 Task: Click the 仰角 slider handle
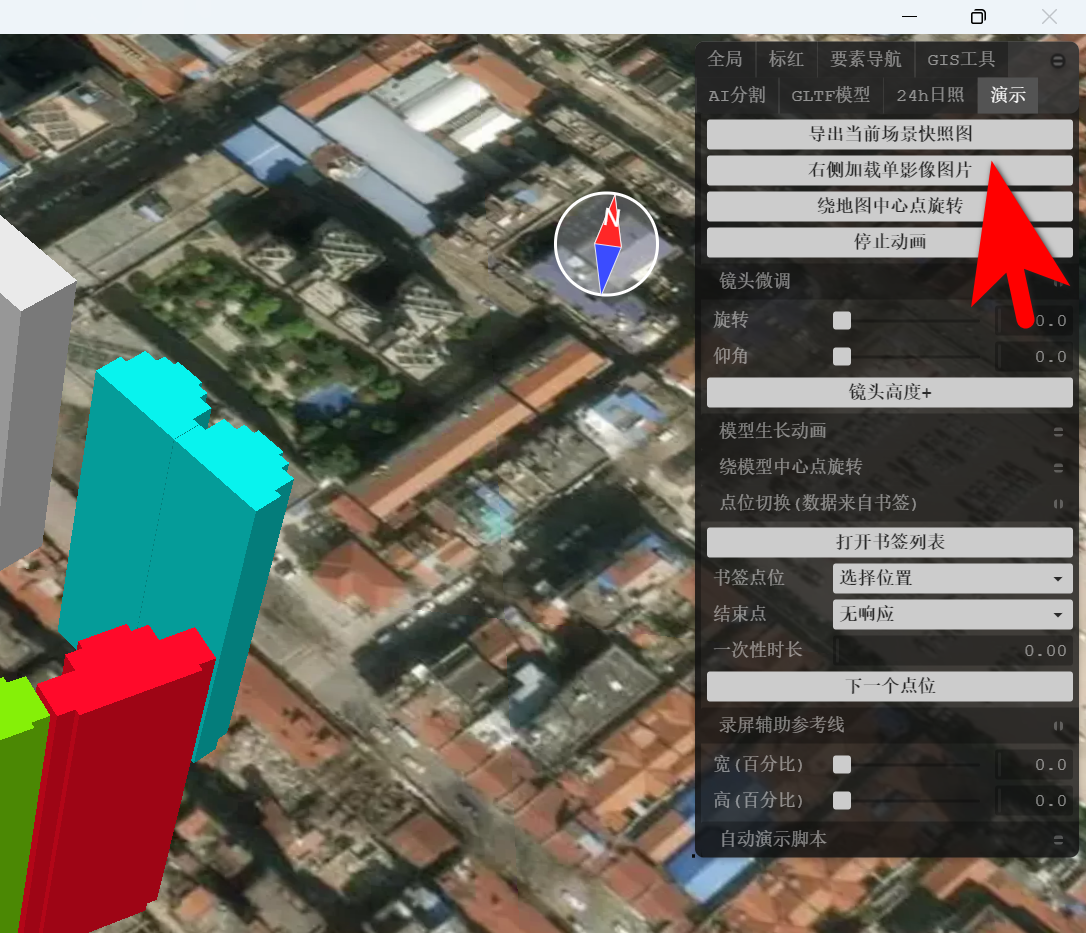pyautogui.click(x=842, y=357)
